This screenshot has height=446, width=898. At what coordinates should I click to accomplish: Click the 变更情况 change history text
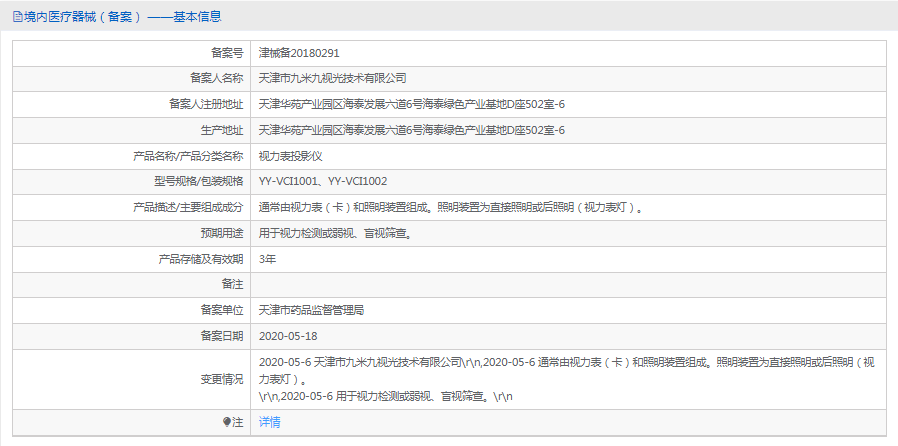pos(566,379)
